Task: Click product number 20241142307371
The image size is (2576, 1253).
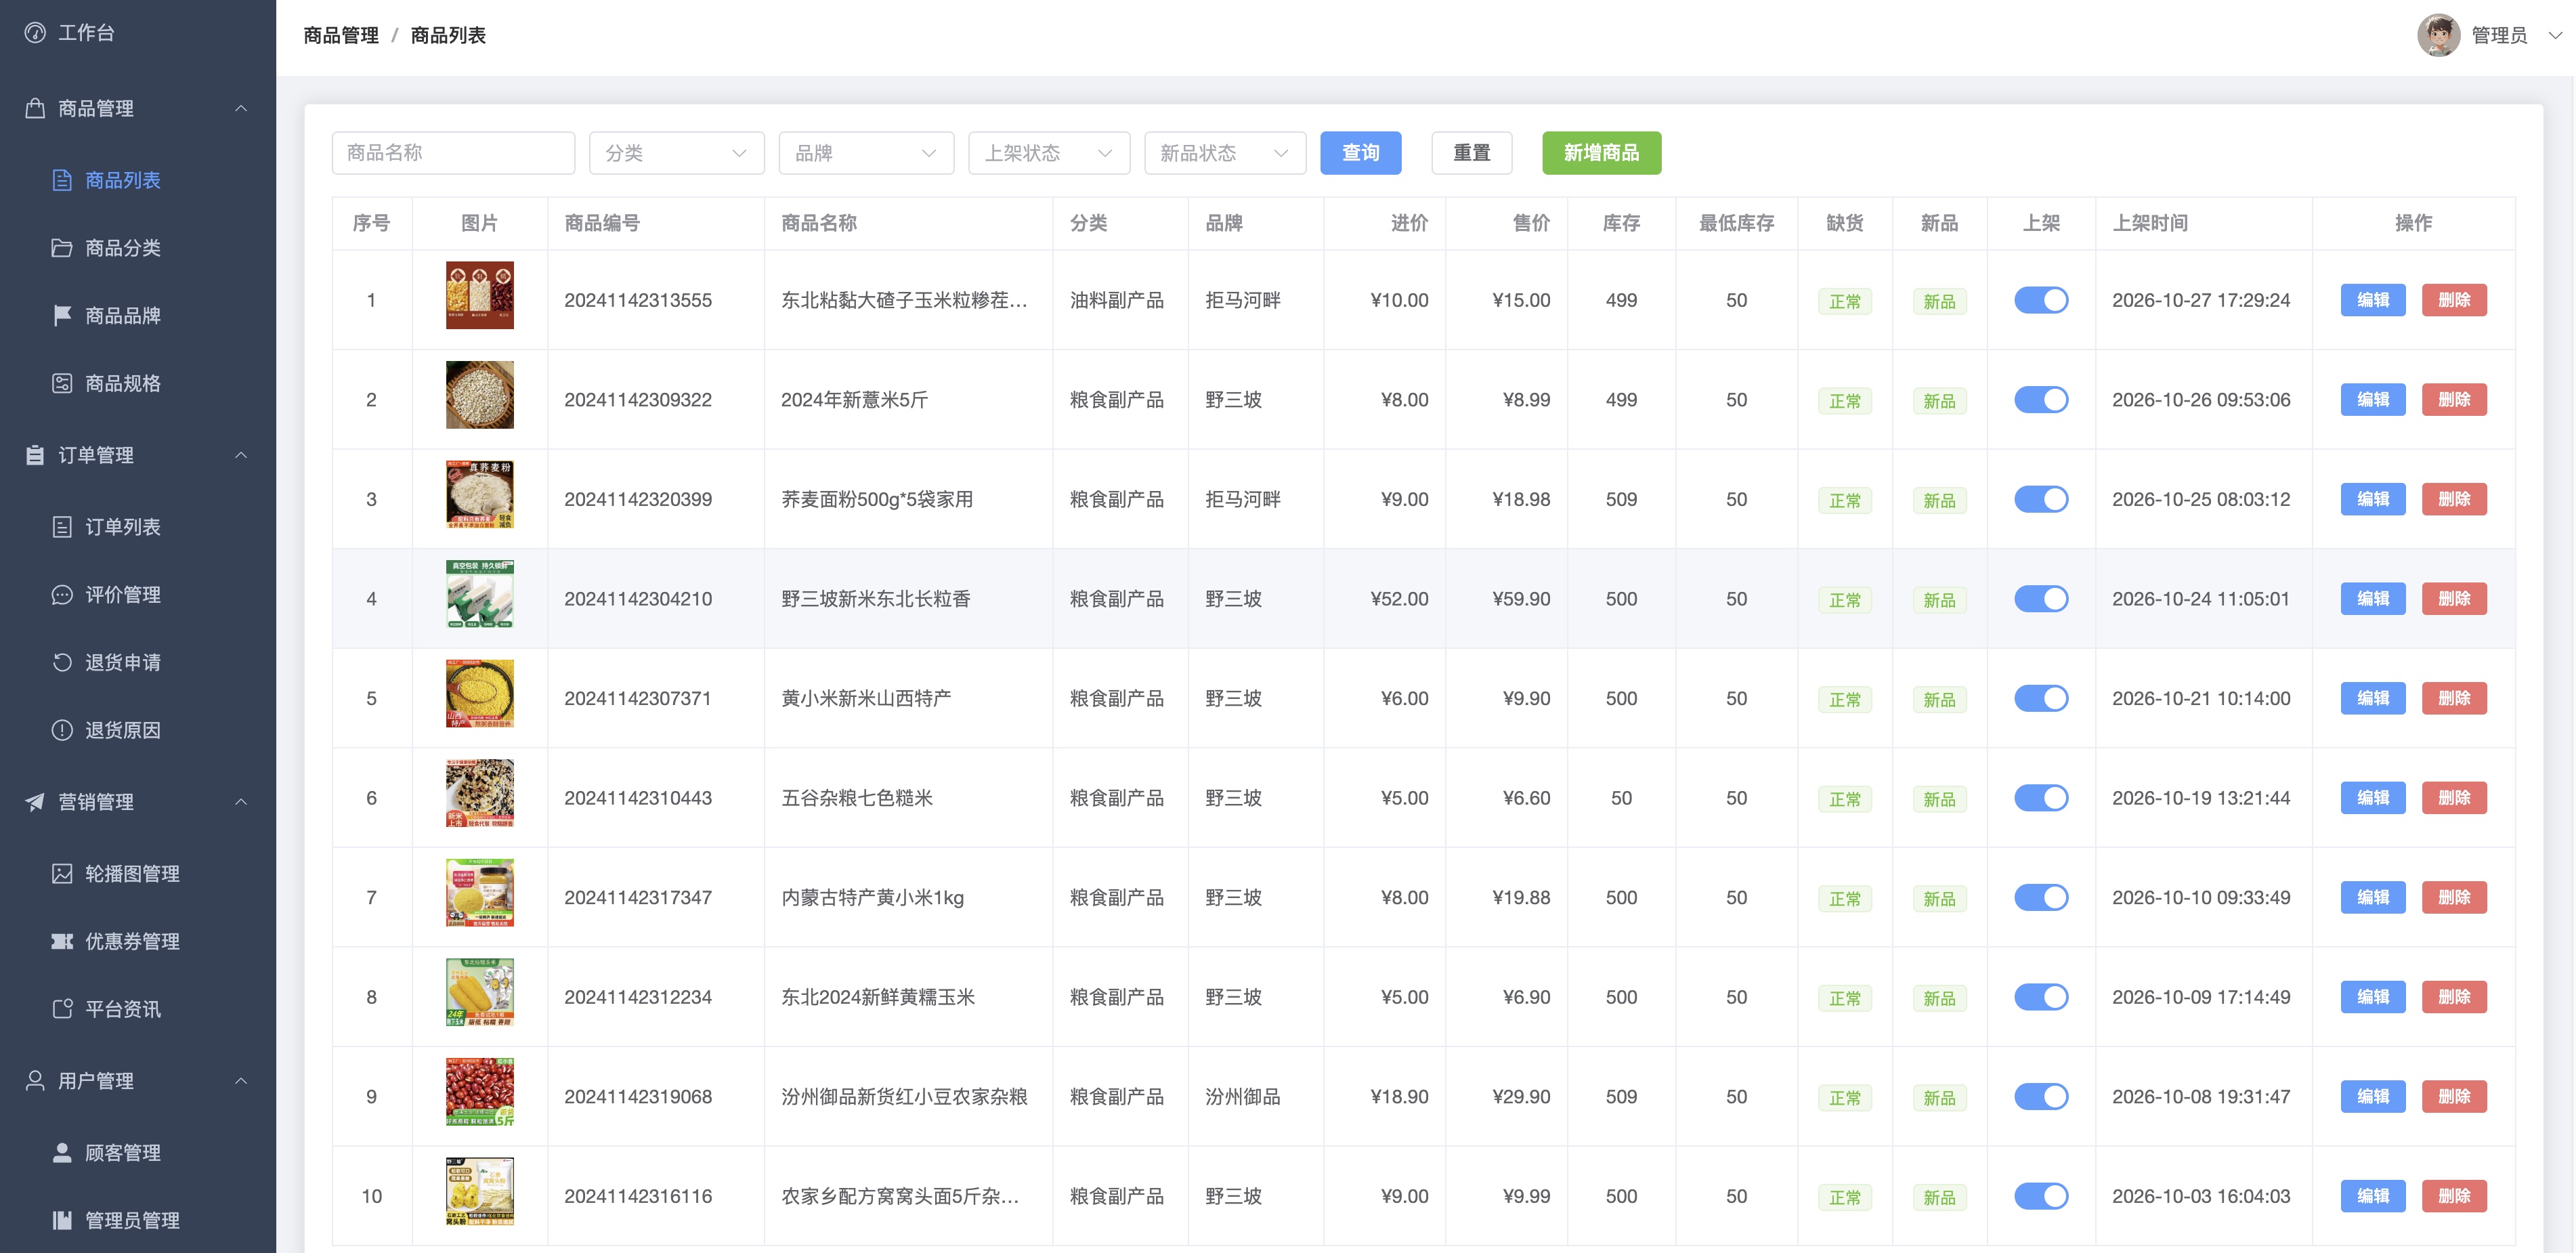Action: (x=638, y=698)
